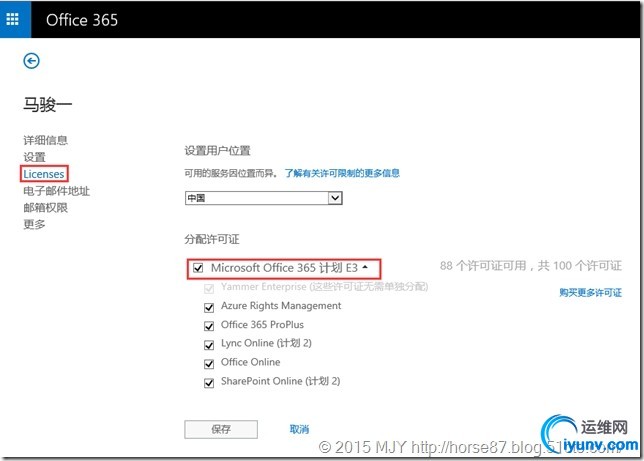Click the back arrow icon
Screen dimensions: 644x461
coord(31,61)
